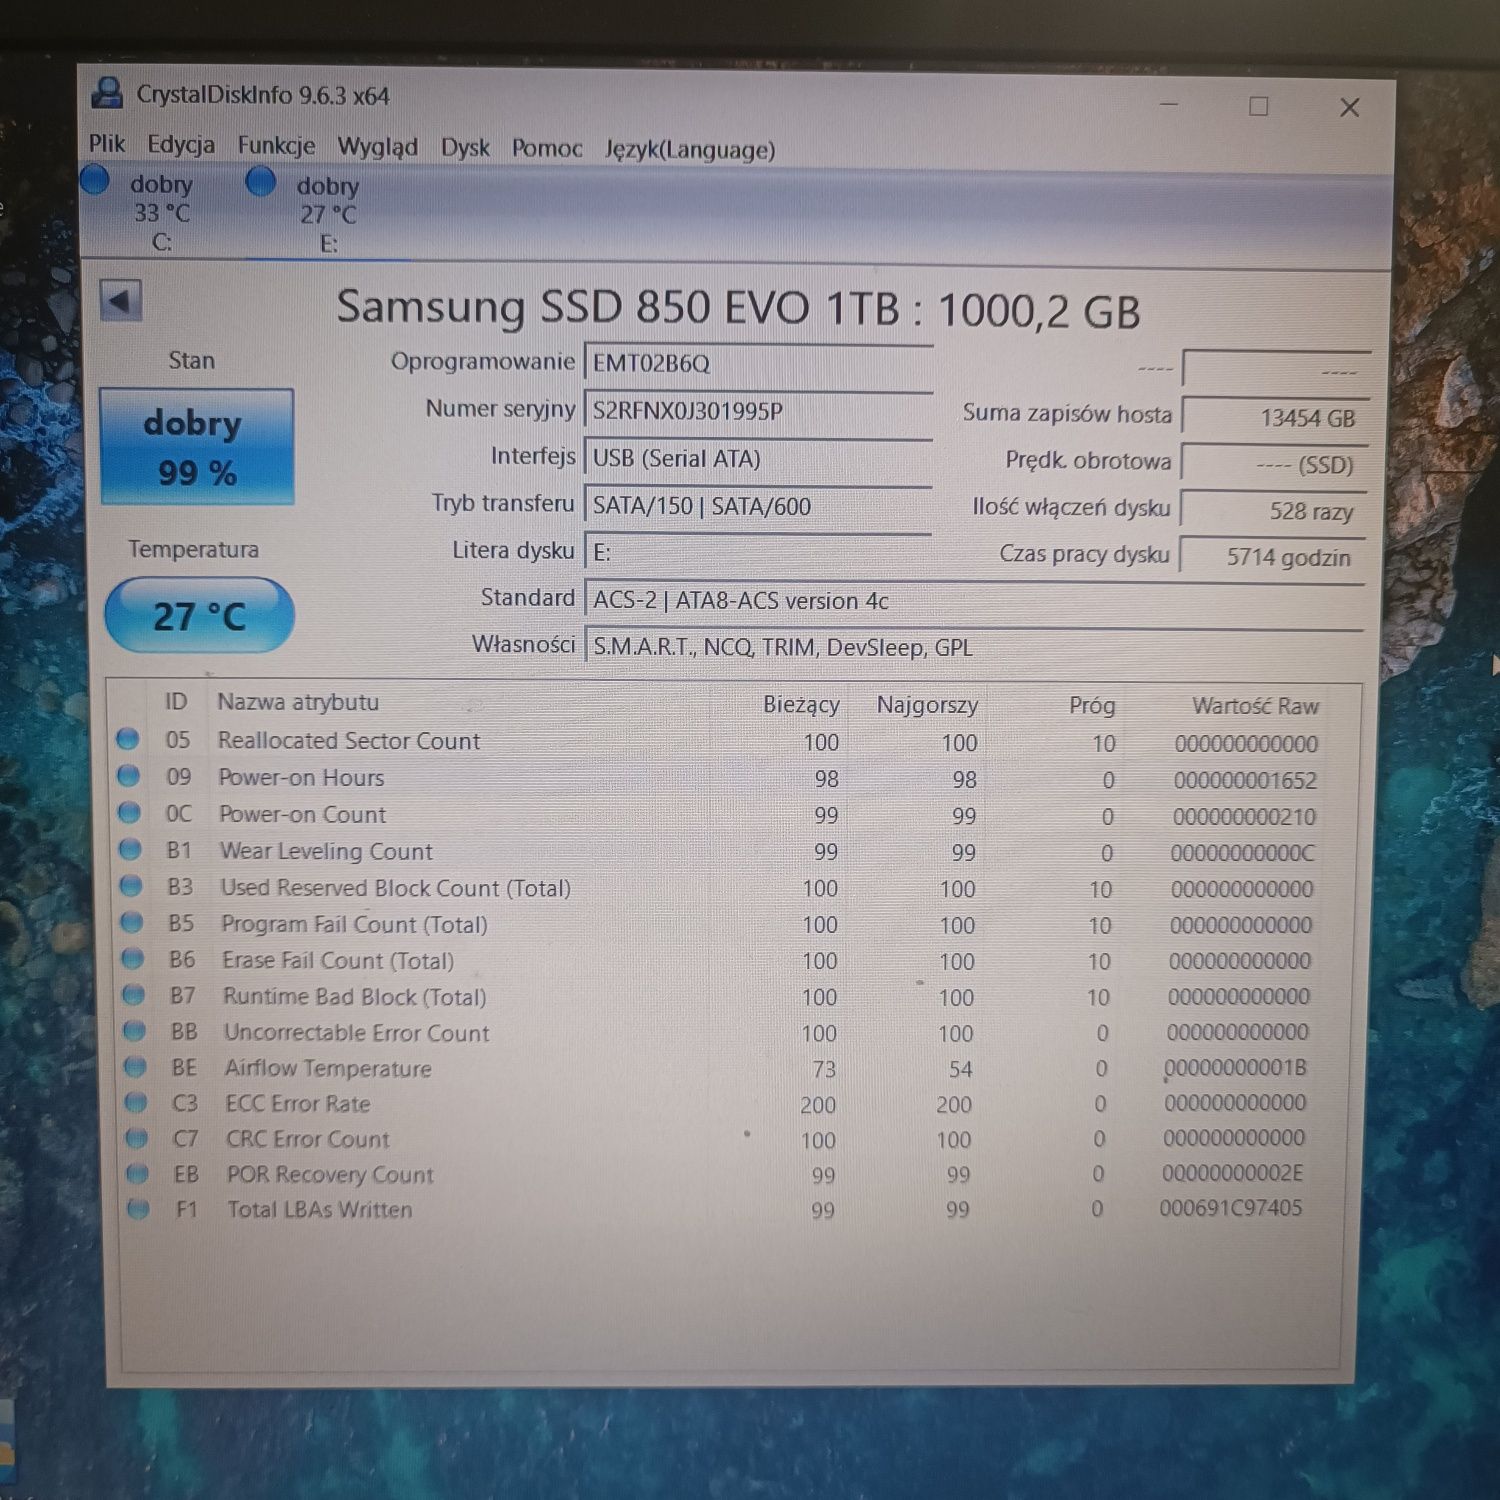Open the Dysk menu

[465, 148]
